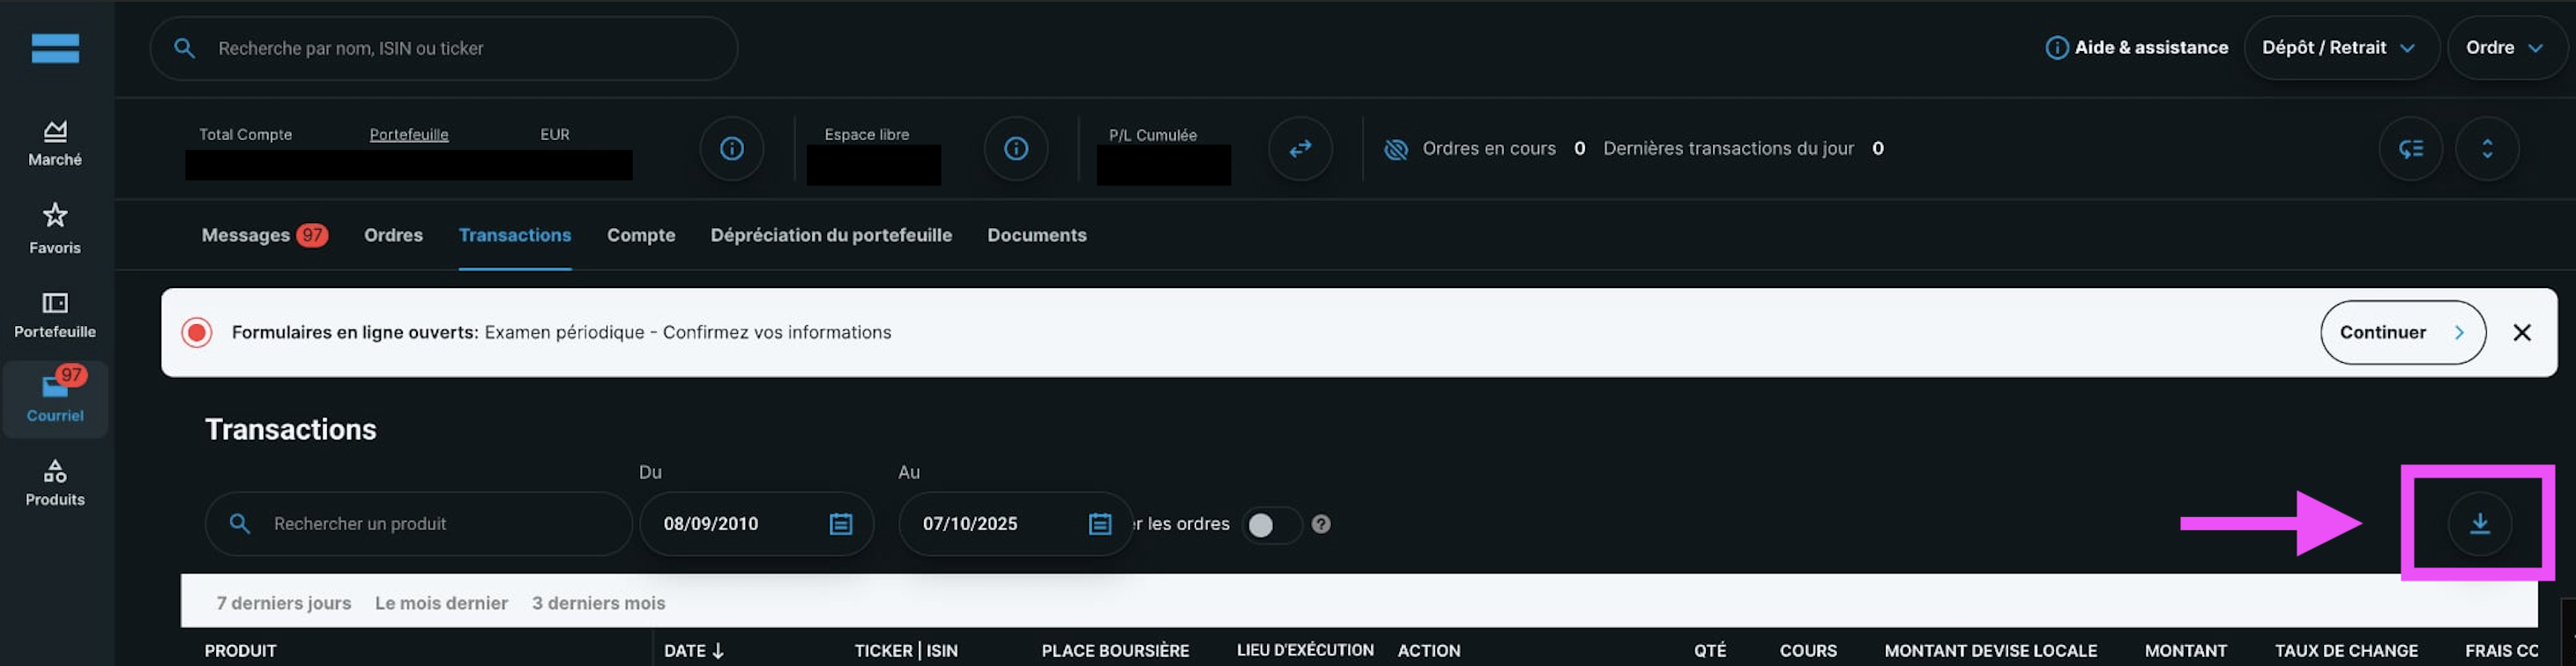Select the 7 derniers jours filter
This screenshot has height=666, width=2576.
pyautogui.click(x=284, y=603)
